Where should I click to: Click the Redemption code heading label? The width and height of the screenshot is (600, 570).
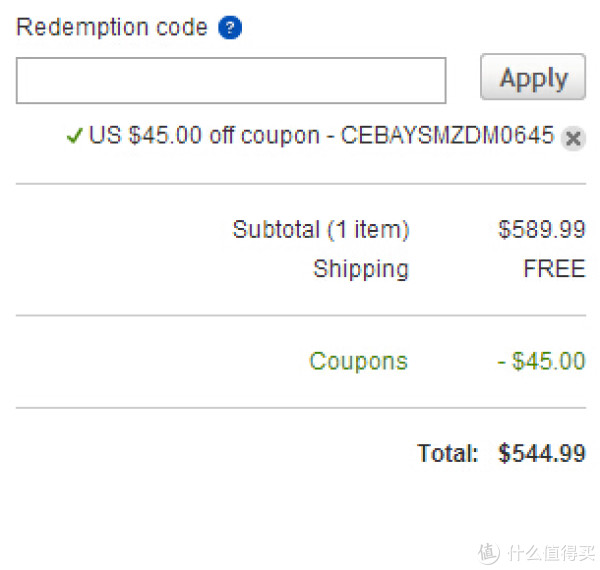112,27
